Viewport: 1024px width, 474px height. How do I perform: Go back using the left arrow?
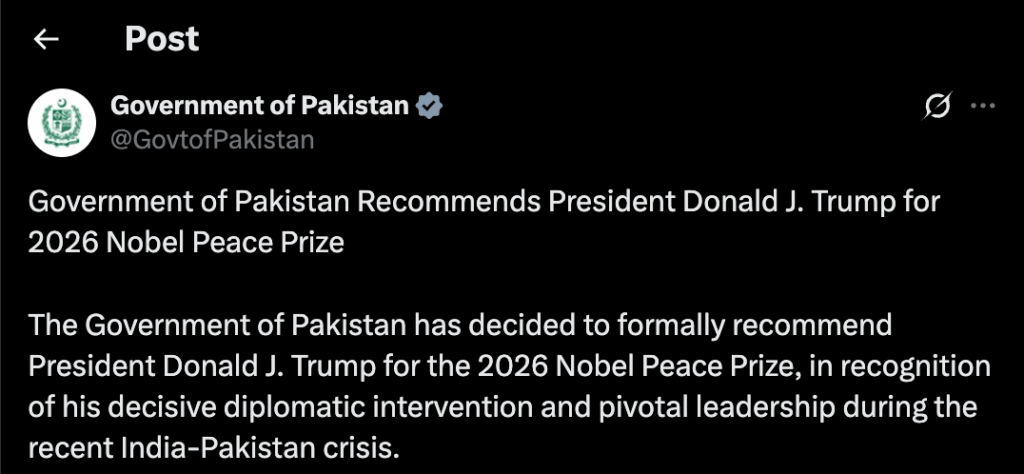tap(46, 39)
